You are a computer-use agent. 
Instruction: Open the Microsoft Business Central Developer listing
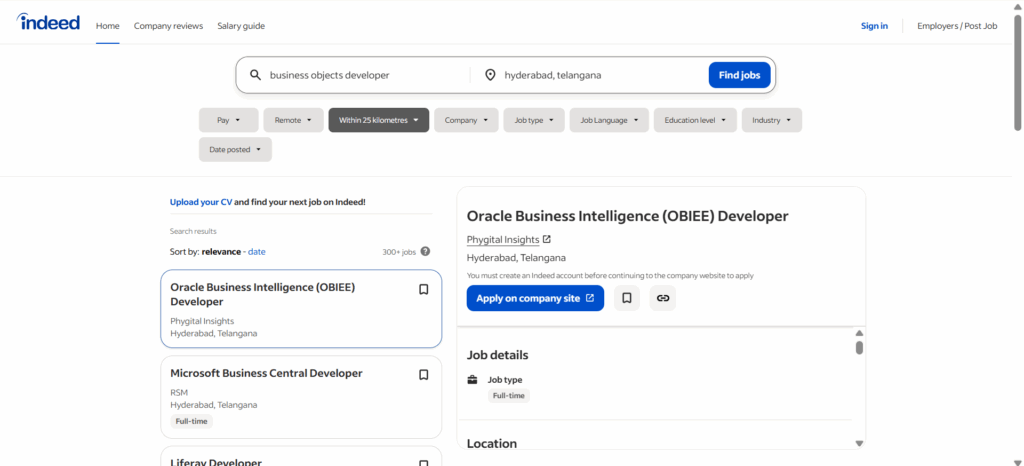pos(266,373)
